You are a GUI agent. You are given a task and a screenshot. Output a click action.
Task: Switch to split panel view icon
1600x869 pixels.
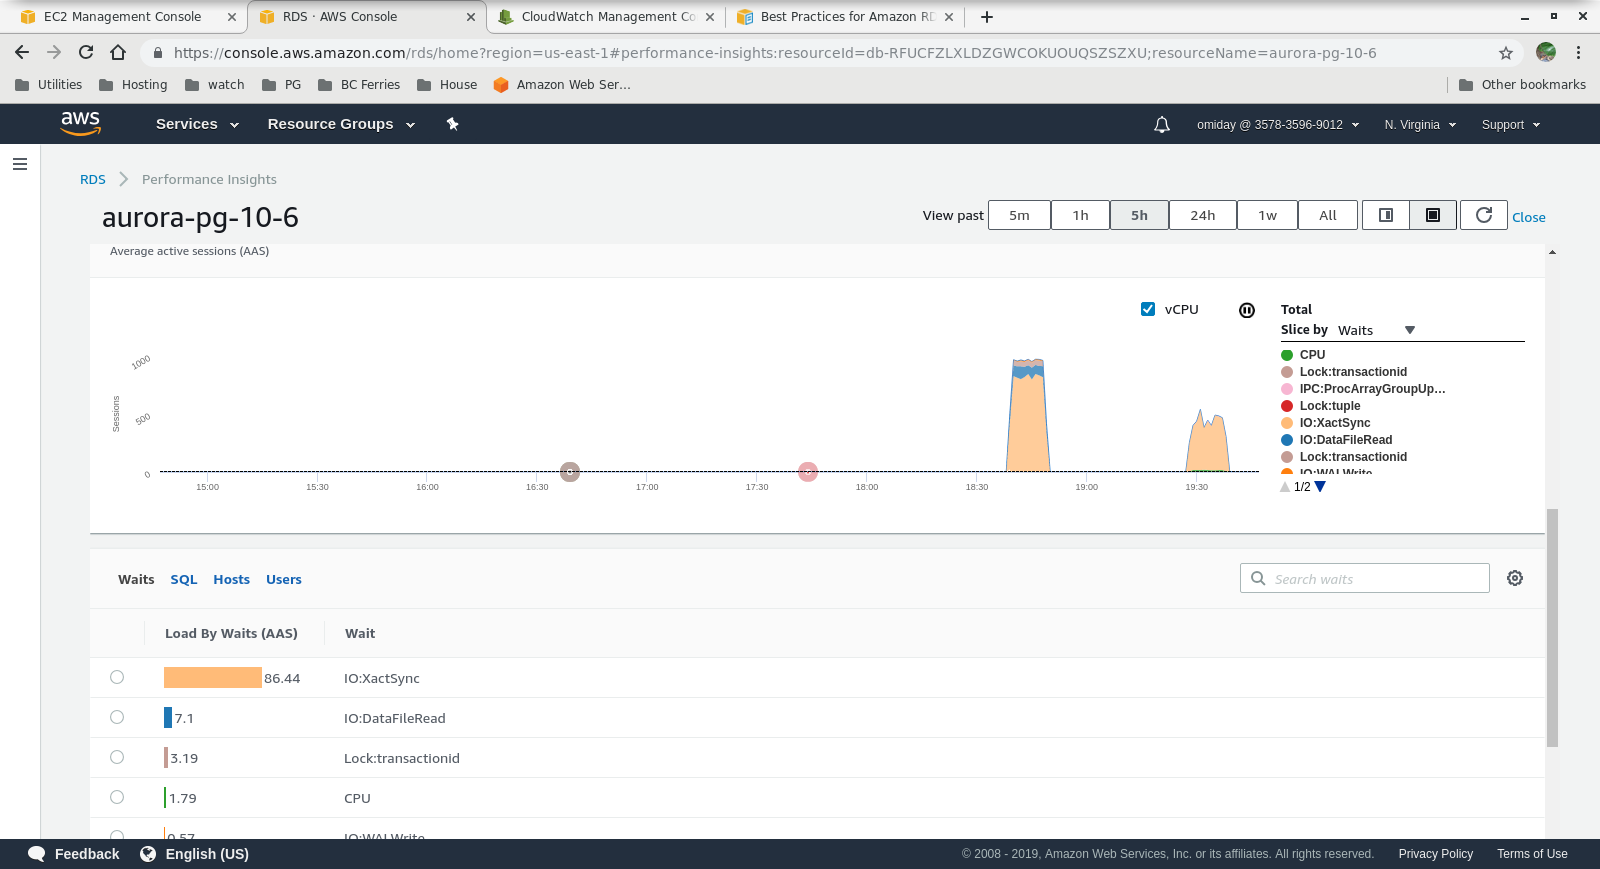[x=1386, y=215]
